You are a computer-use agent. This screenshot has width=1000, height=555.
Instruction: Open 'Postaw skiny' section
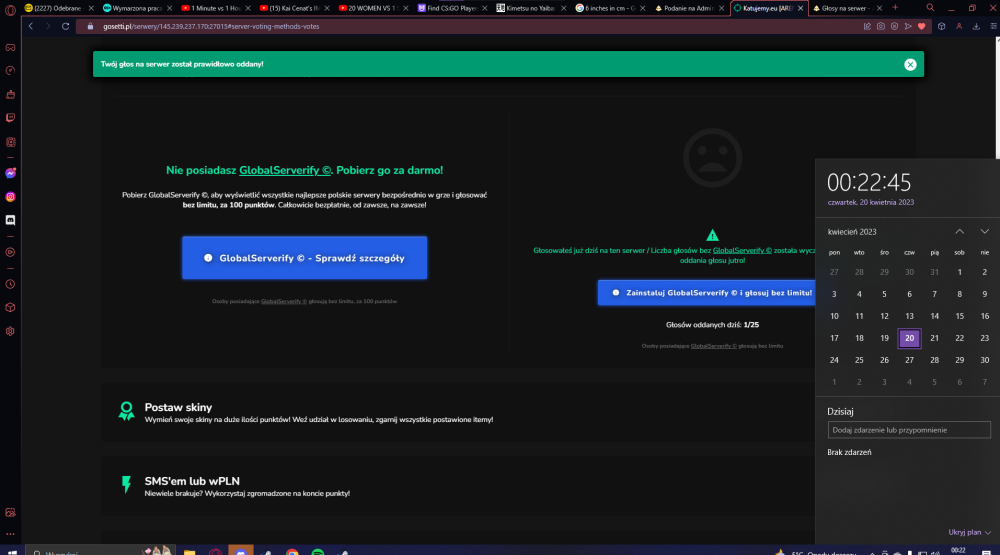tap(178, 408)
